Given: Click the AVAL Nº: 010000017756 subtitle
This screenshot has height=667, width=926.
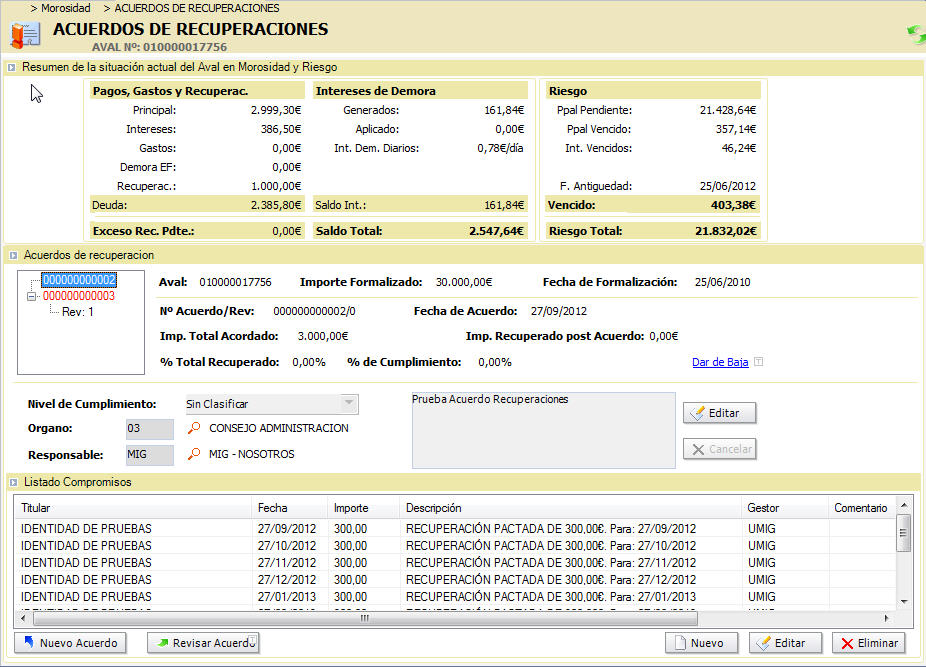Looking at the screenshot, I should pyautogui.click(x=159, y=47).
